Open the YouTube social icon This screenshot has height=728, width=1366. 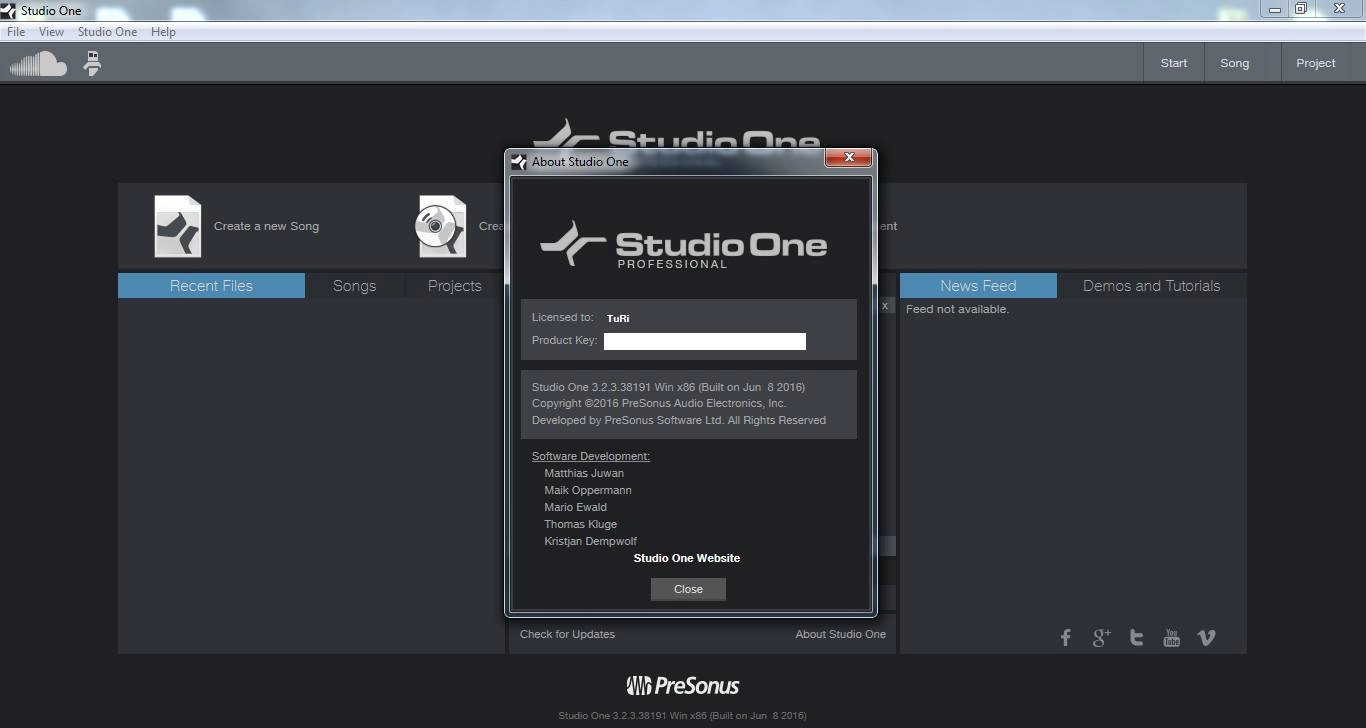pos(1172,638)
